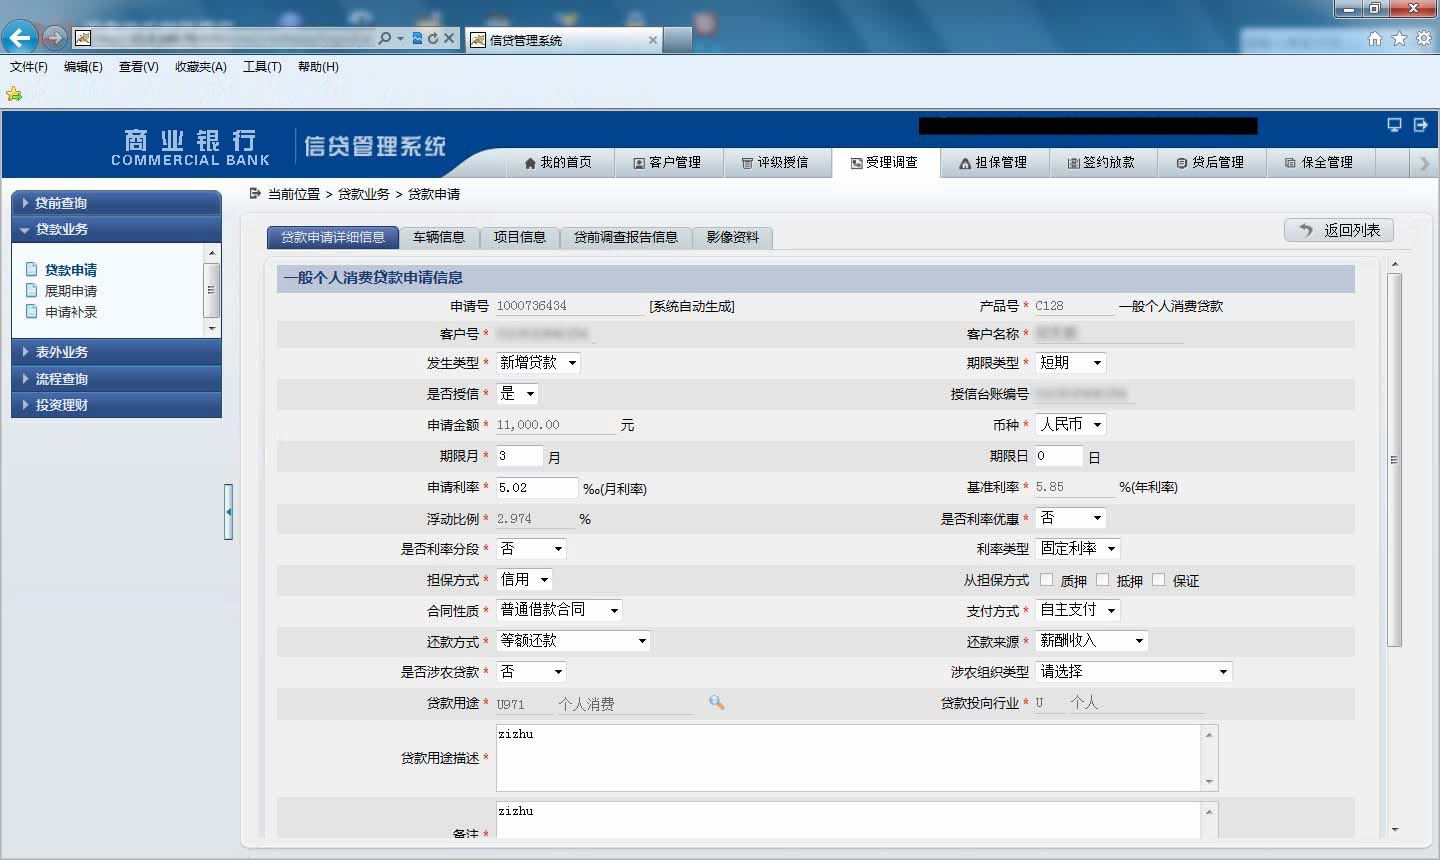Expand 流程查询 sidebar section
1440x860 pixels.
click(x=116, y=379)
